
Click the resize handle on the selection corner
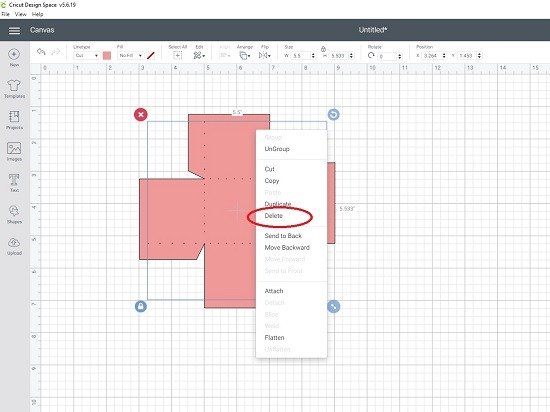[x=333, y=306]
